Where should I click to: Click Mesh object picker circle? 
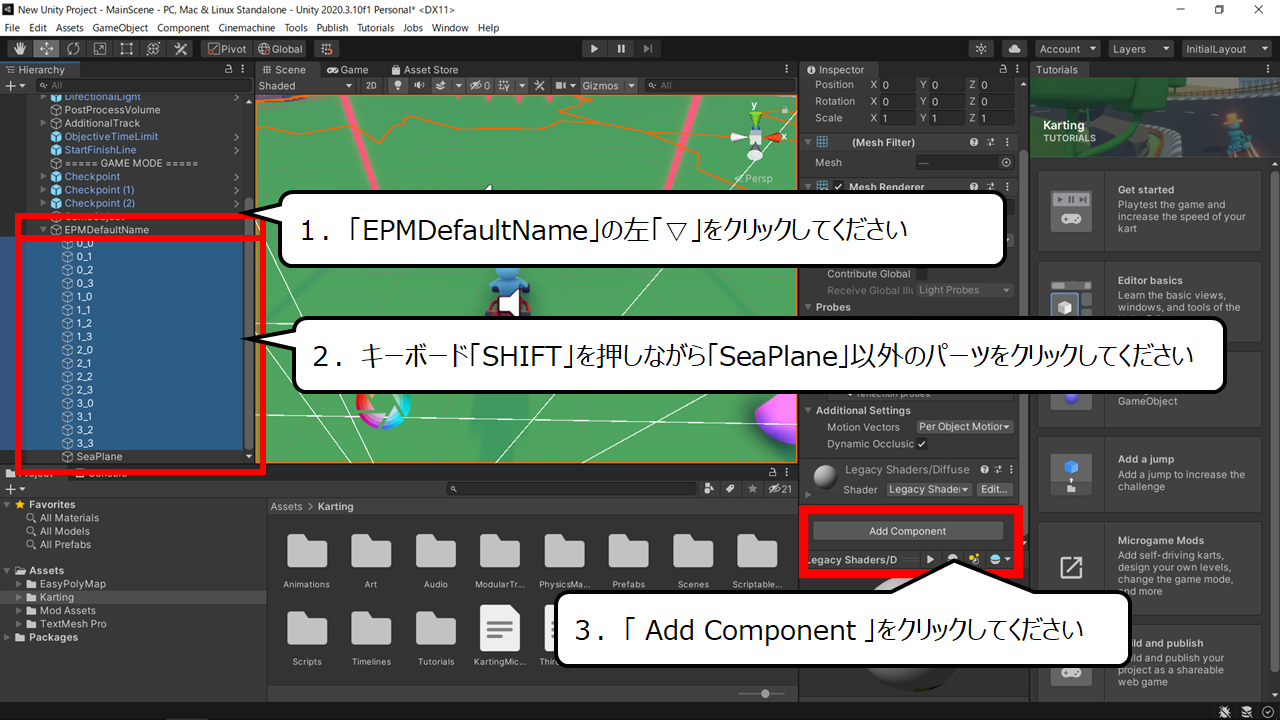[1006, 162]
